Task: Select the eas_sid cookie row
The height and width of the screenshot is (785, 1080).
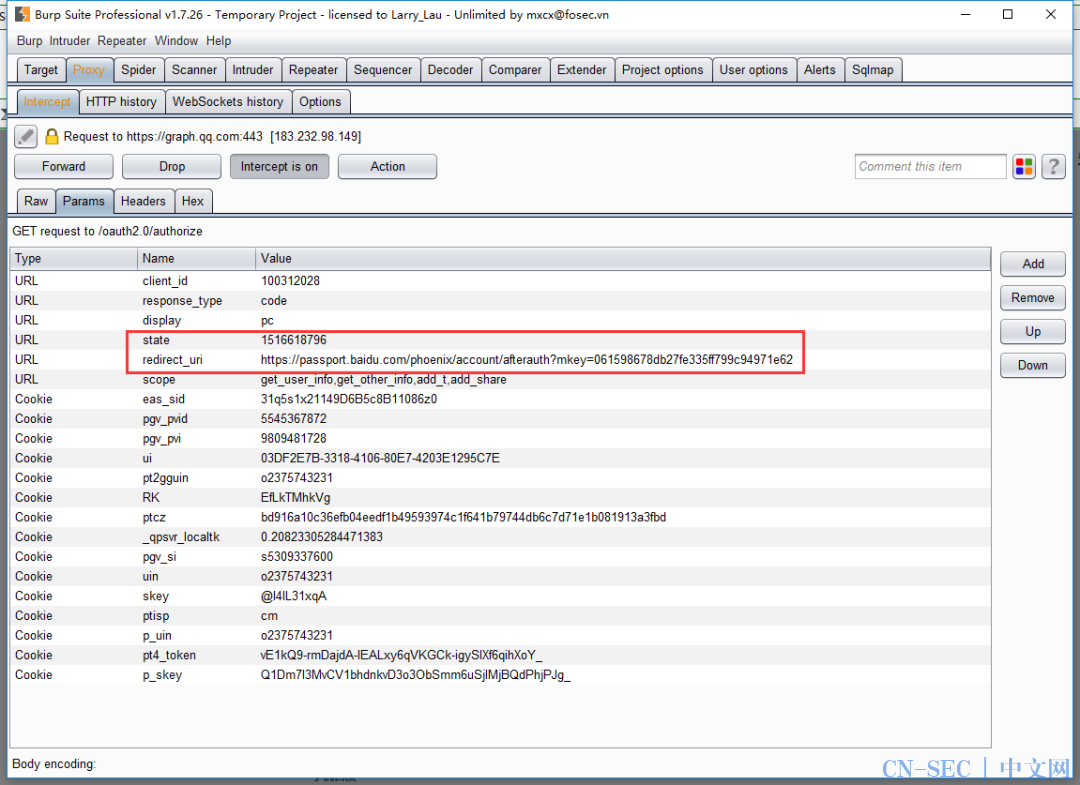Action: pyautogui.click(x=501, y=399)
